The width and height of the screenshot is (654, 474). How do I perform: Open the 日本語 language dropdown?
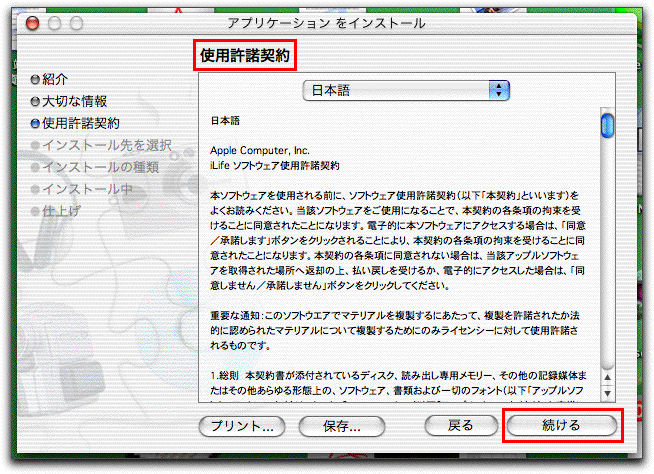(x=406, y=91)
